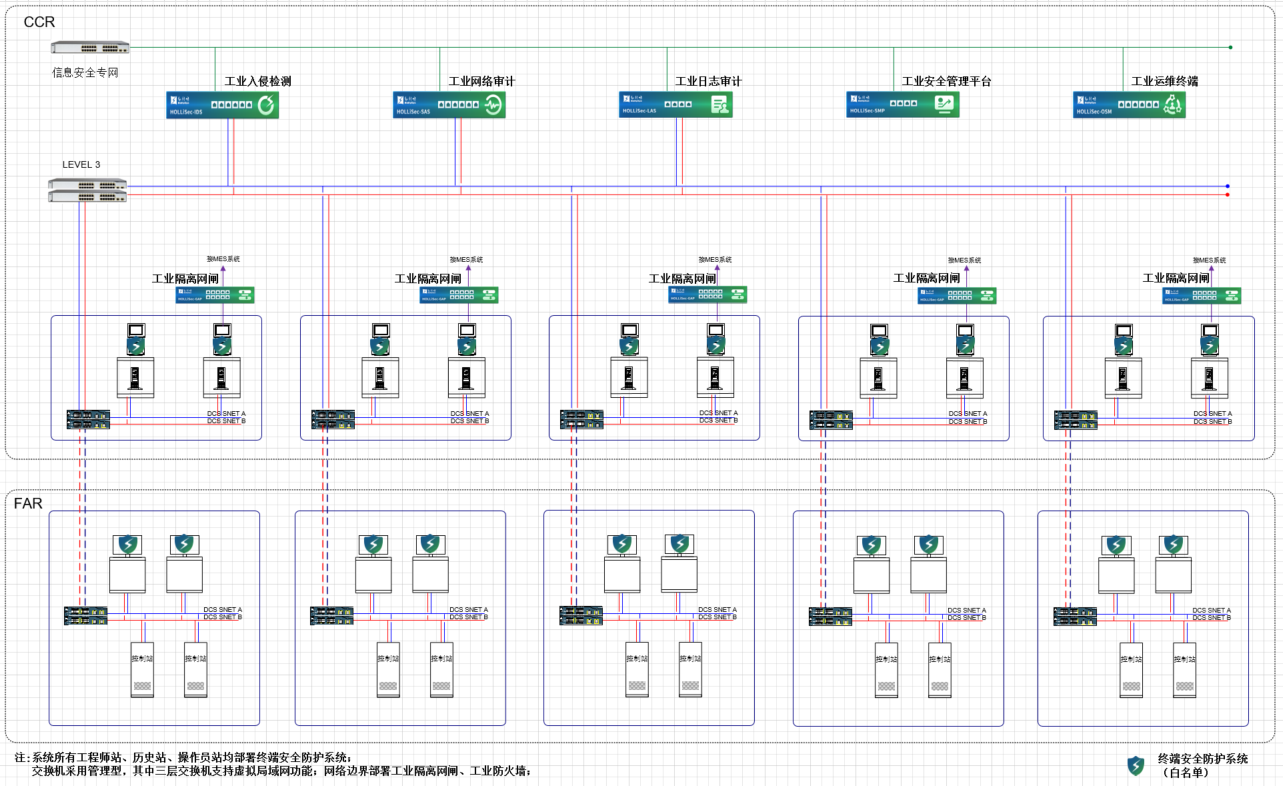Select the 工业运维终端 text label
This screenshot has width=1283, height=786.
[1164, 81]
